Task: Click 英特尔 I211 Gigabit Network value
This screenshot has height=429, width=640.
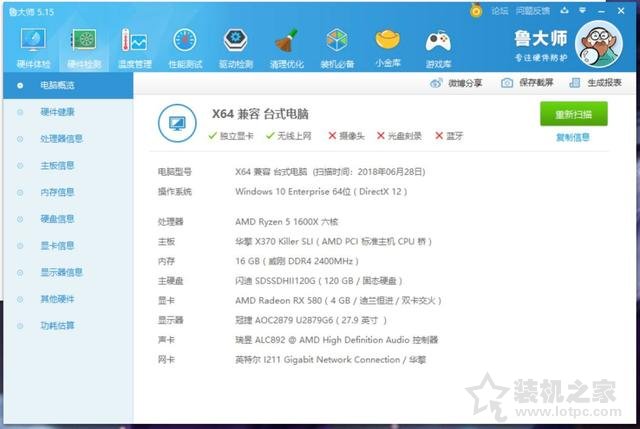Action: 331,360
